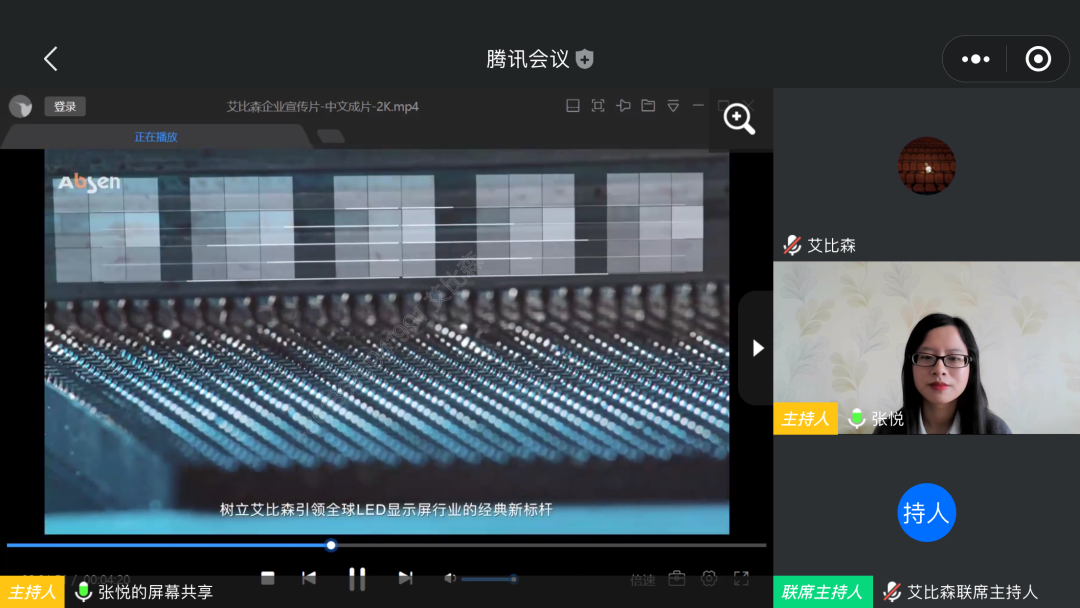Tap the circular record-style button in the top-right corner
This screenshot has height=608, width=1080.
click(1038, 59)
